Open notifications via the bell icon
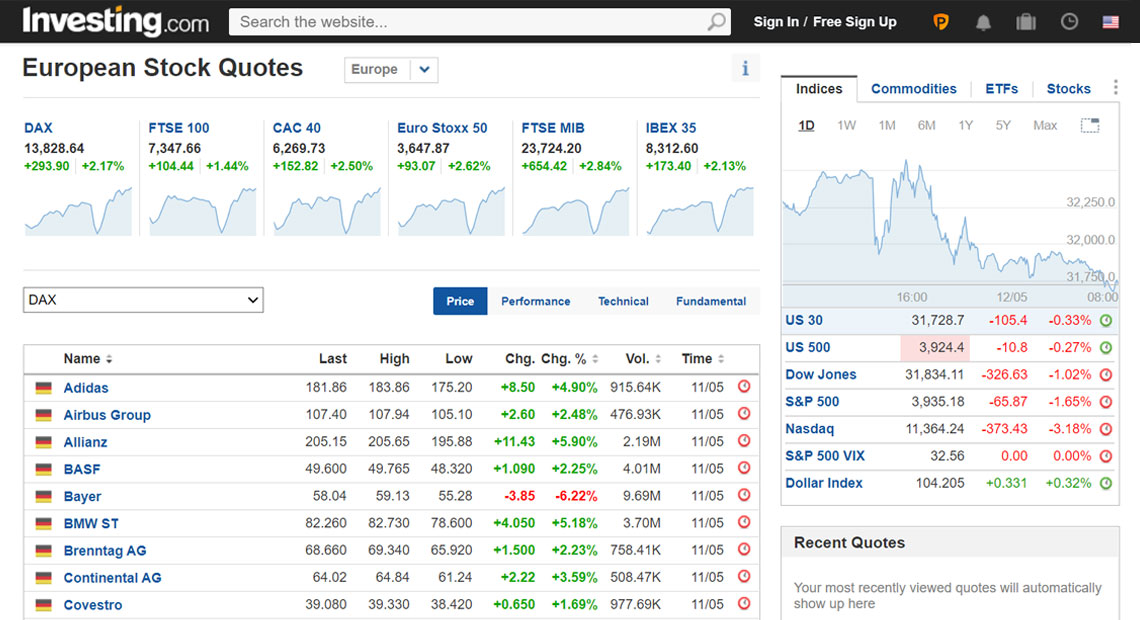 pyautogui.click(x=983, y=21)
